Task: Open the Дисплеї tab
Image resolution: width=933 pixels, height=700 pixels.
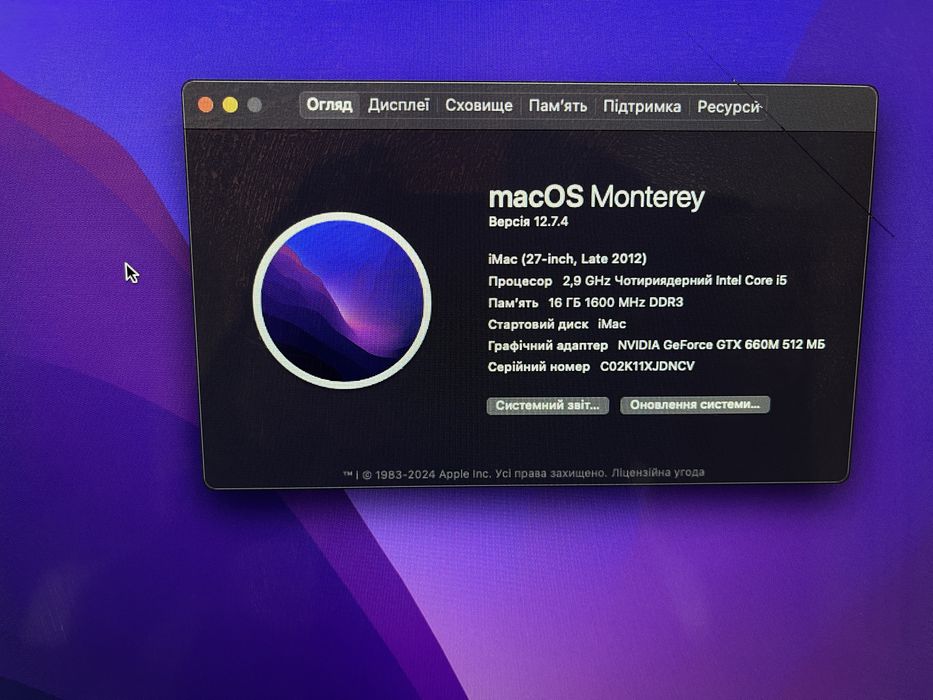Action: pos(398,106)
